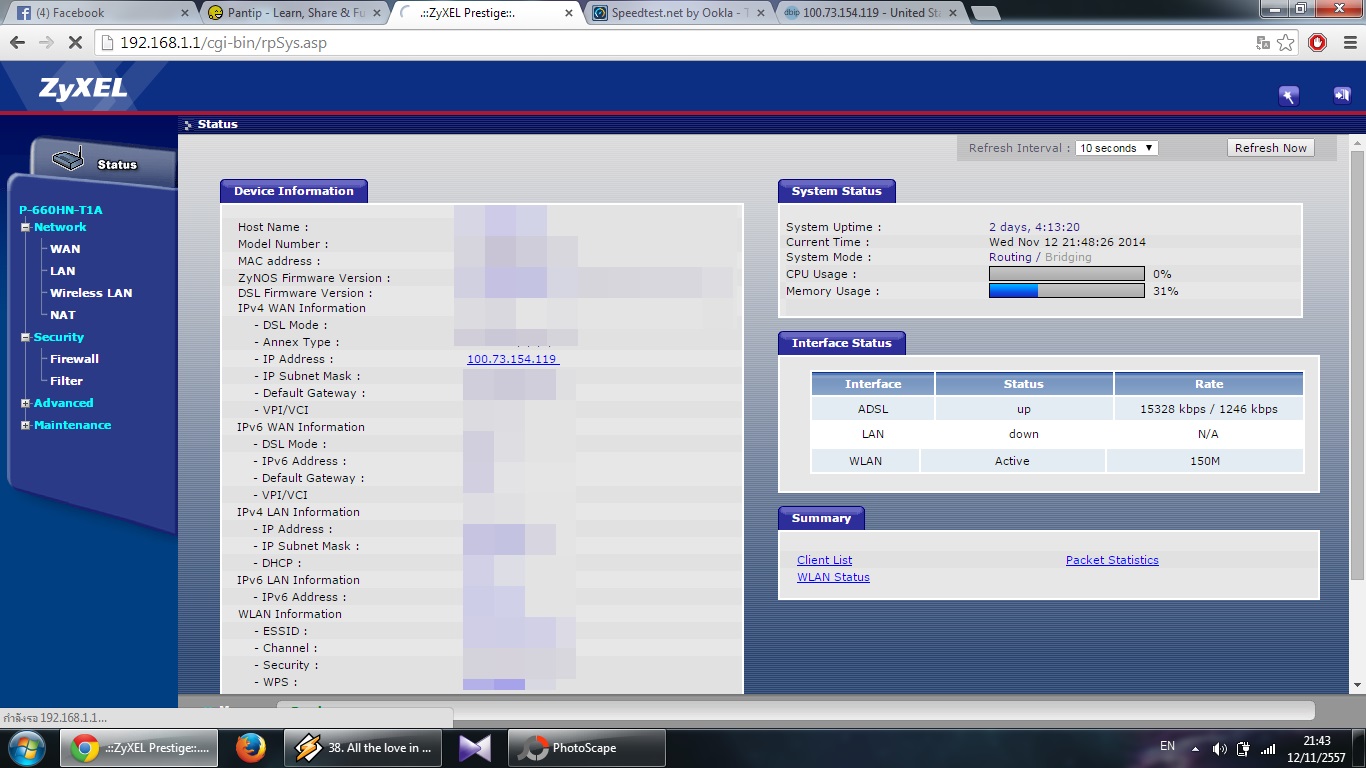Click the ZyXEL logo

pos(83,87)
